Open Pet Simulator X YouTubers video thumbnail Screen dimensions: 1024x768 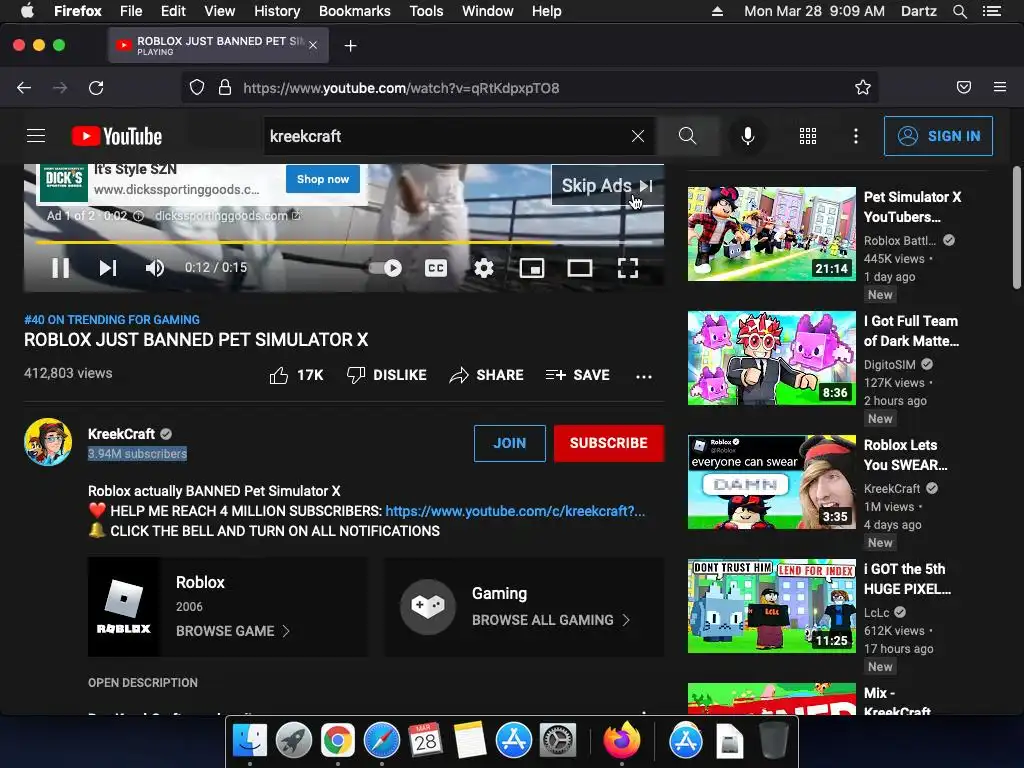[772, 234]
